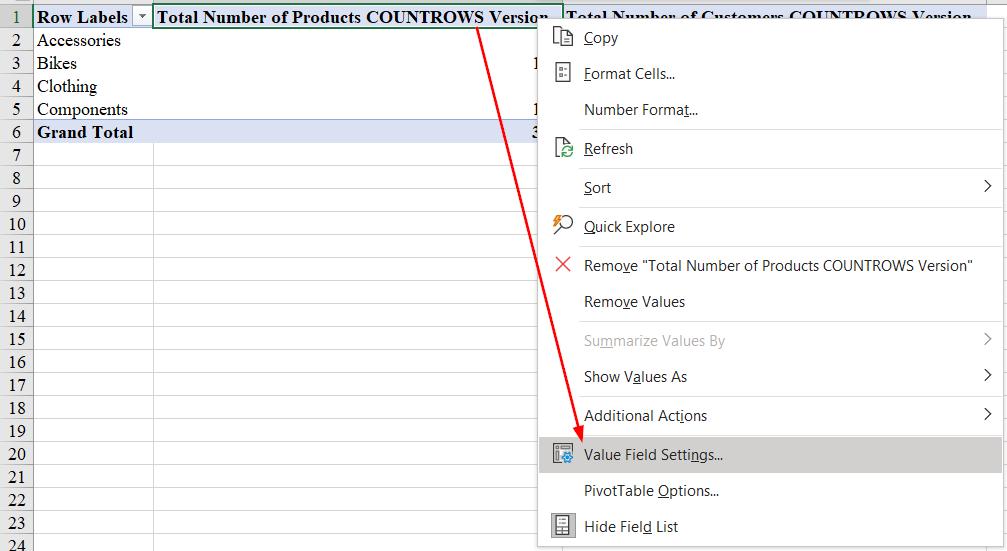Click the Quick Explore magnifier icon
The image size is (1007, 551).
pos(563,226)
